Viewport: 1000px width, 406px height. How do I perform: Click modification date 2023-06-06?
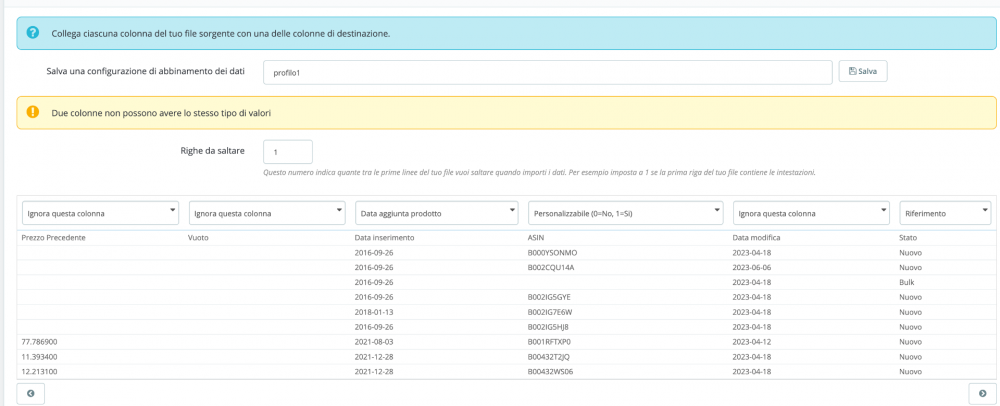(x=752, y=267)
